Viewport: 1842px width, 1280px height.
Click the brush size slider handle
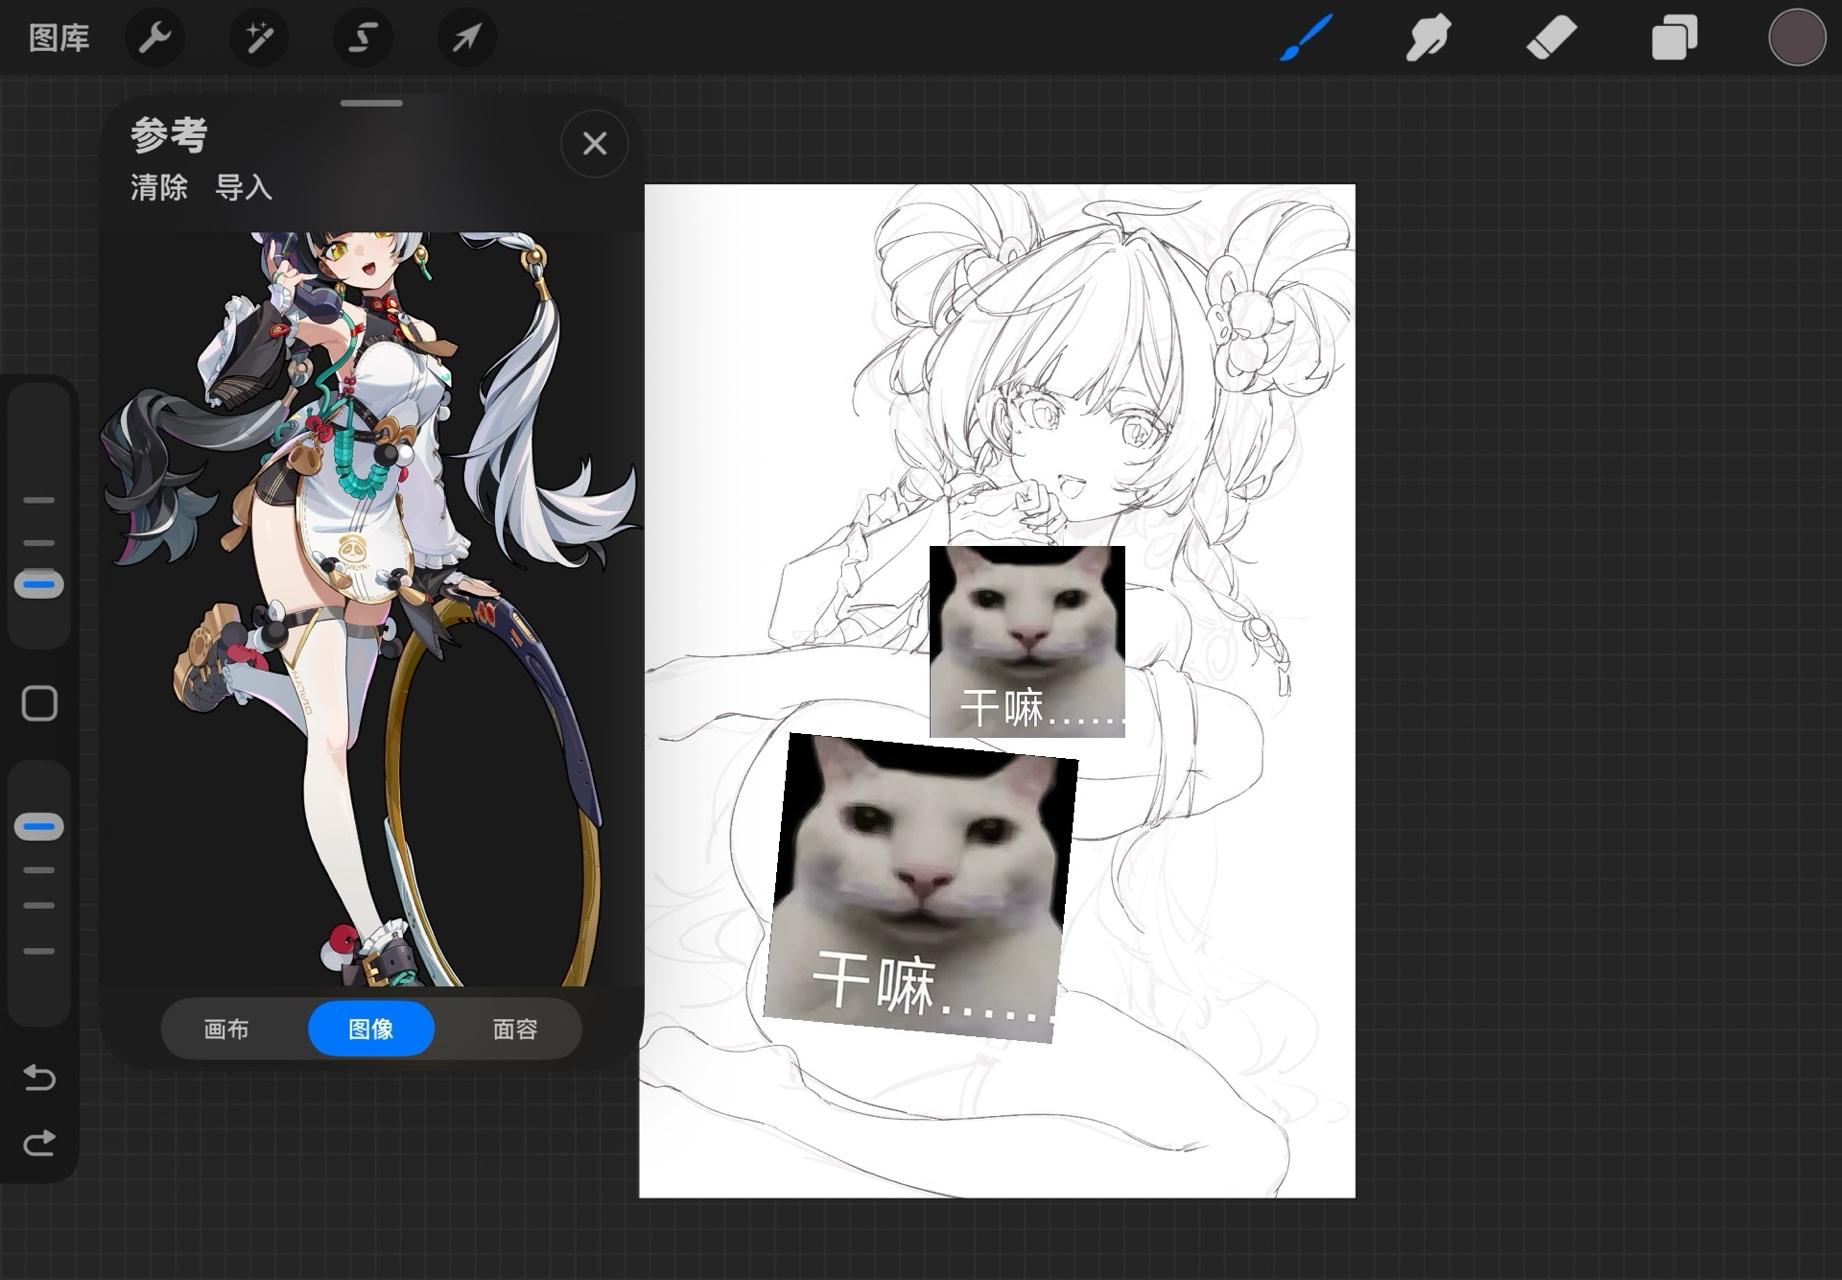[40, 584]
